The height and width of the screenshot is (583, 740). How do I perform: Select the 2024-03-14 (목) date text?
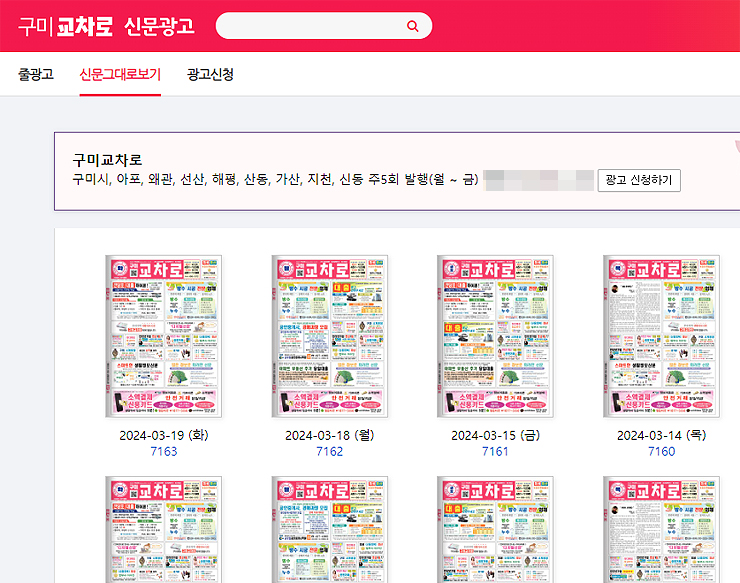[x=661, y=435]
